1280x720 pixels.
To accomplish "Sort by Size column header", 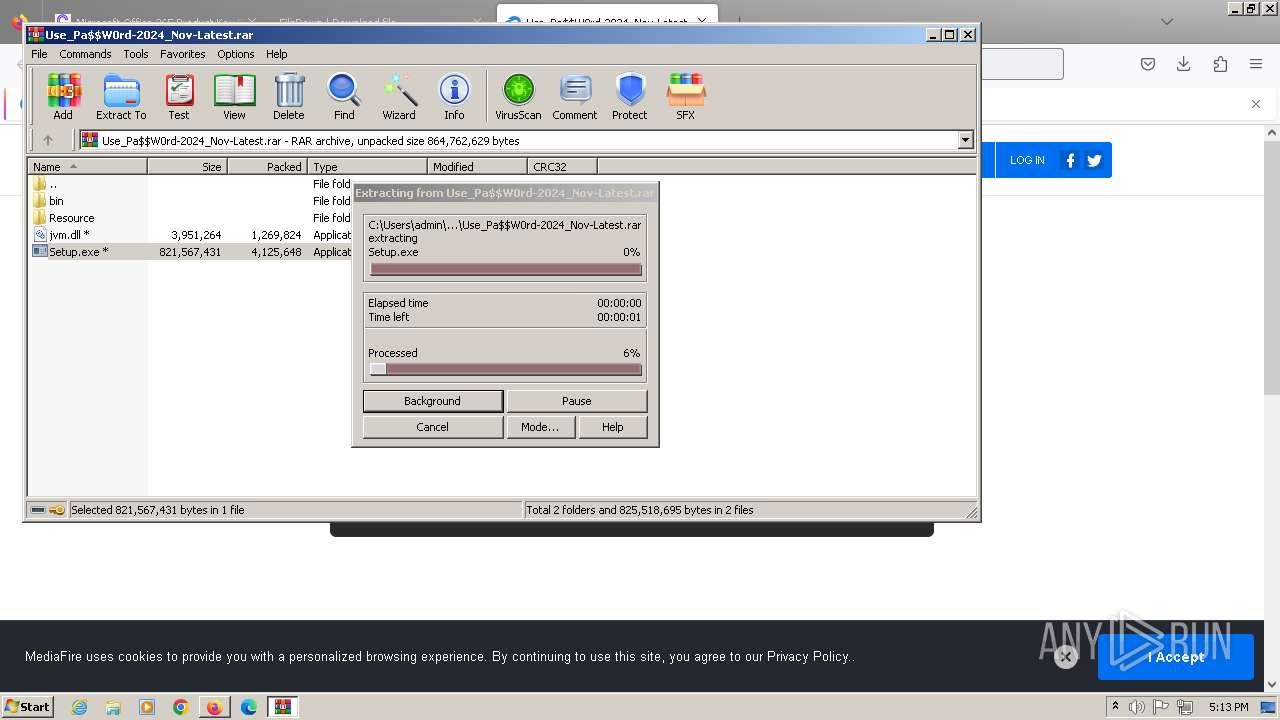I will click(x=187, y=167).
